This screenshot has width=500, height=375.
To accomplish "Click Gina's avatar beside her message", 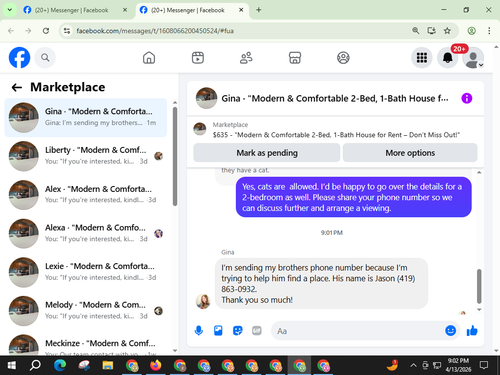I will [203, 301].
